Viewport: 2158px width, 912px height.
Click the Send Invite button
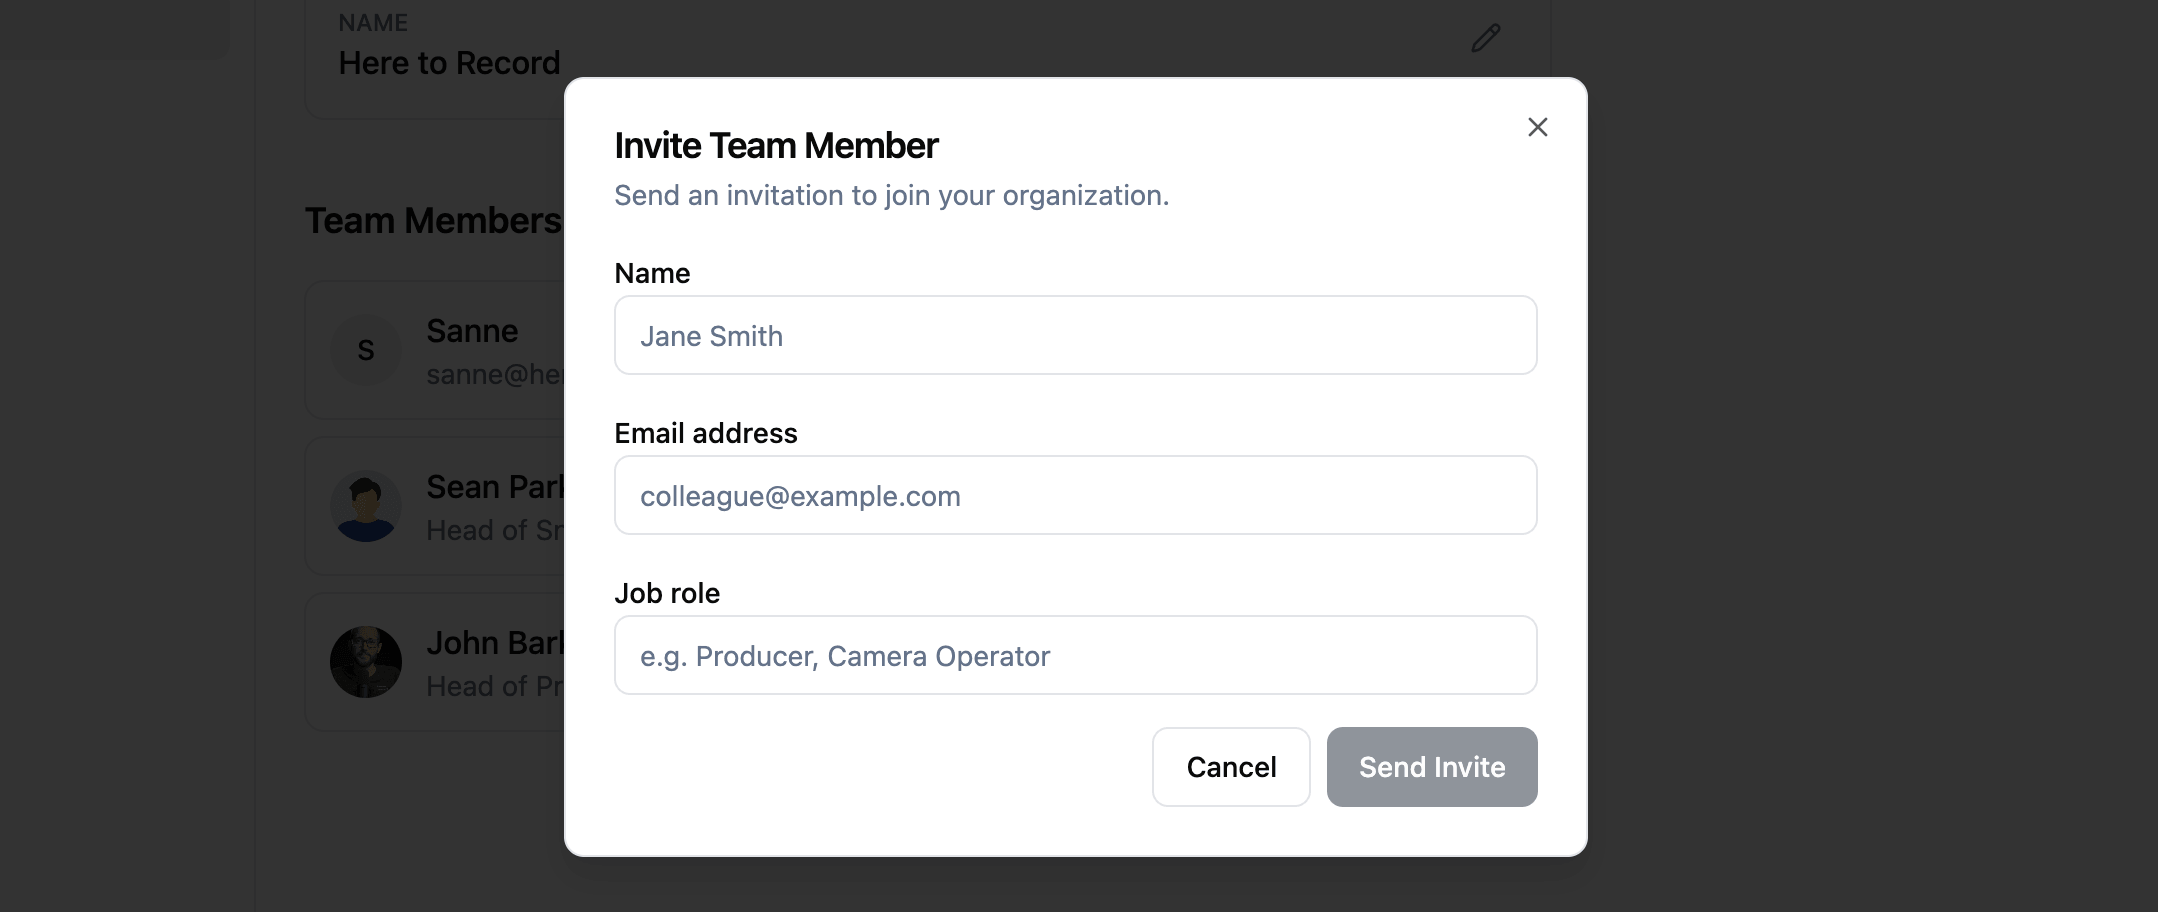pyautogui.click(x=1431, y=767)
